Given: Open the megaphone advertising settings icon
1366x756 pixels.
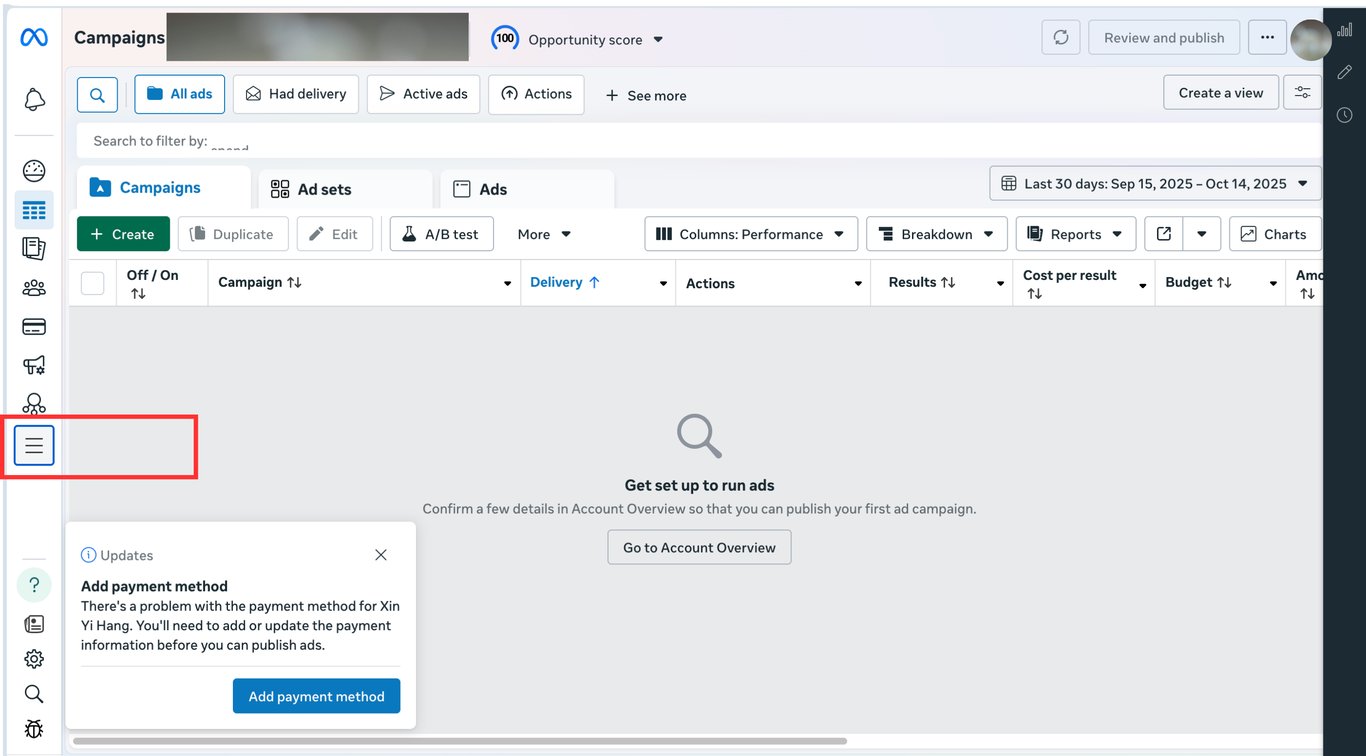Looking at the screenshot, I should point(34,366).
